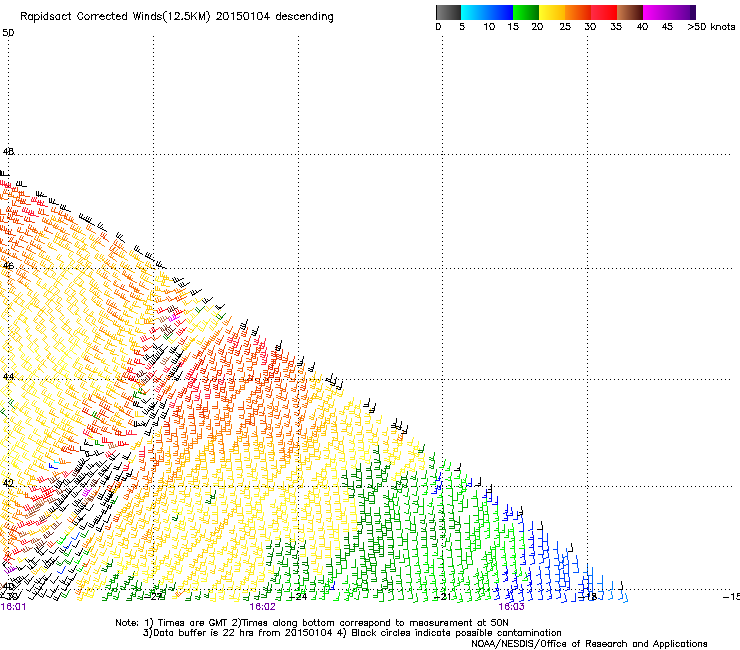
Task: Click the brown 35-40 knots legend segment
Action: [x=630, y=12]
